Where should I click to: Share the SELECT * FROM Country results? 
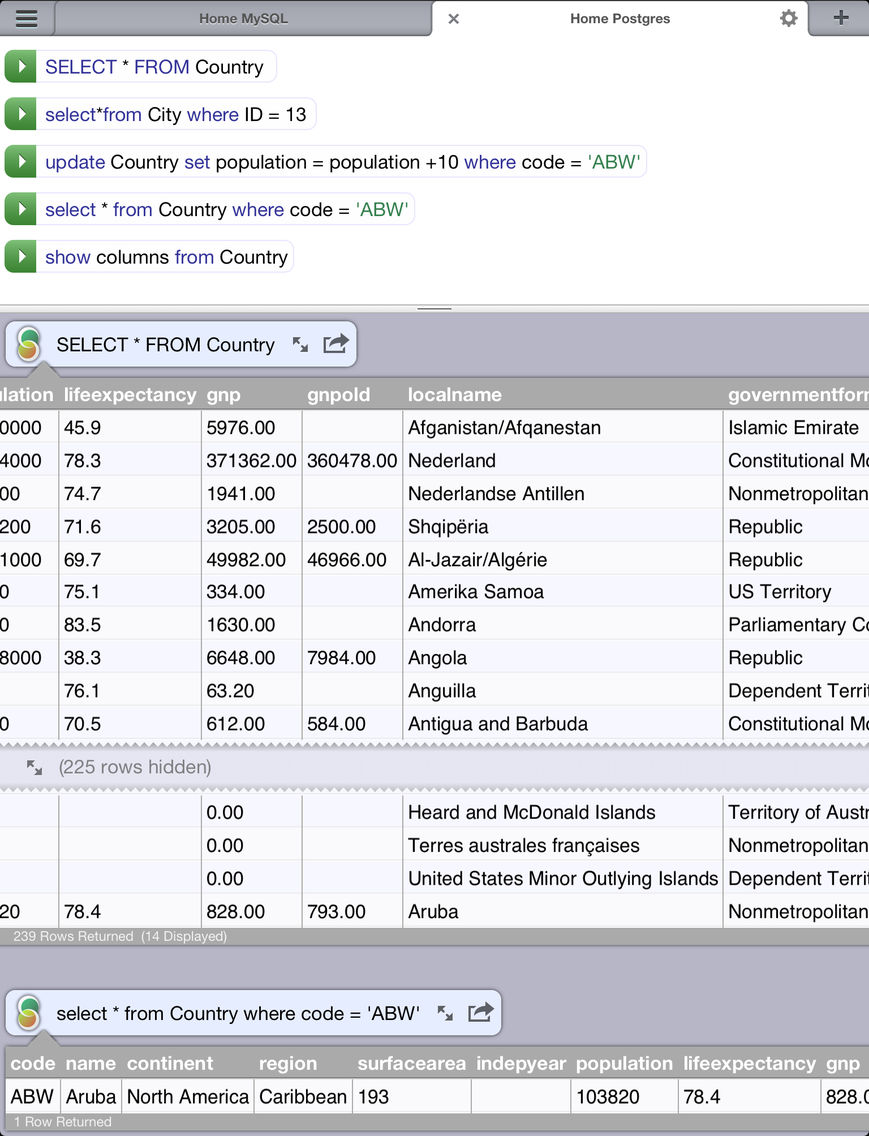336,343
